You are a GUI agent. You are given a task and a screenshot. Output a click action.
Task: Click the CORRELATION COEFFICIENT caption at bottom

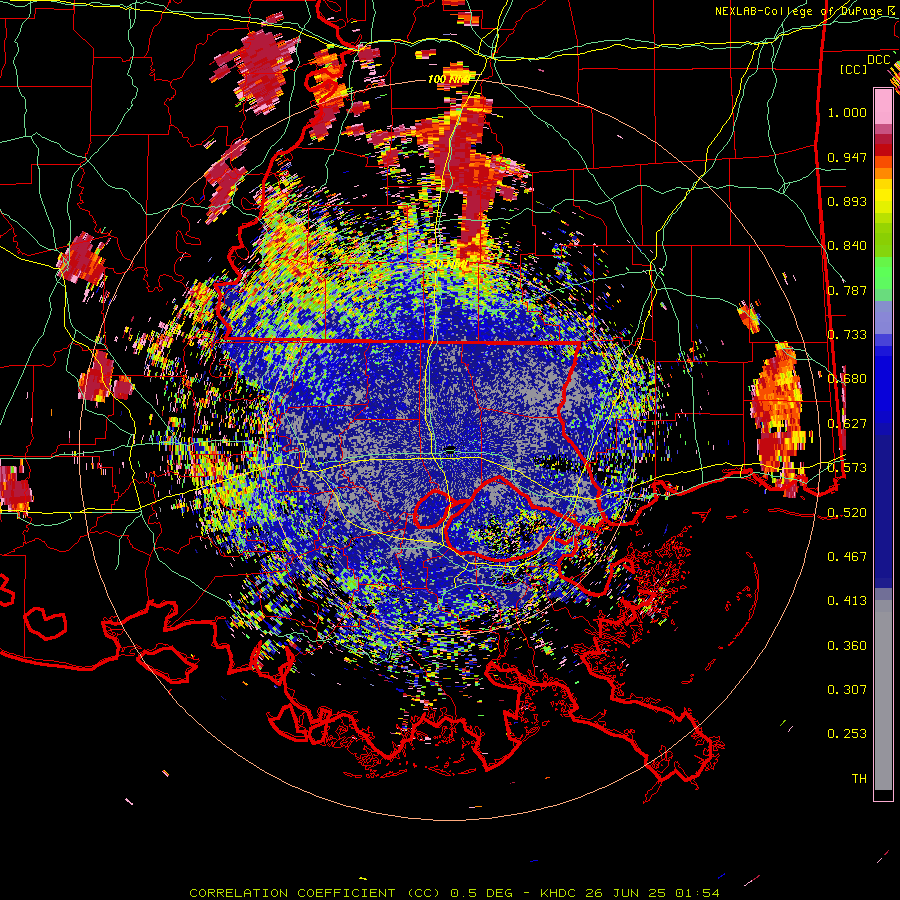point(454,893)
